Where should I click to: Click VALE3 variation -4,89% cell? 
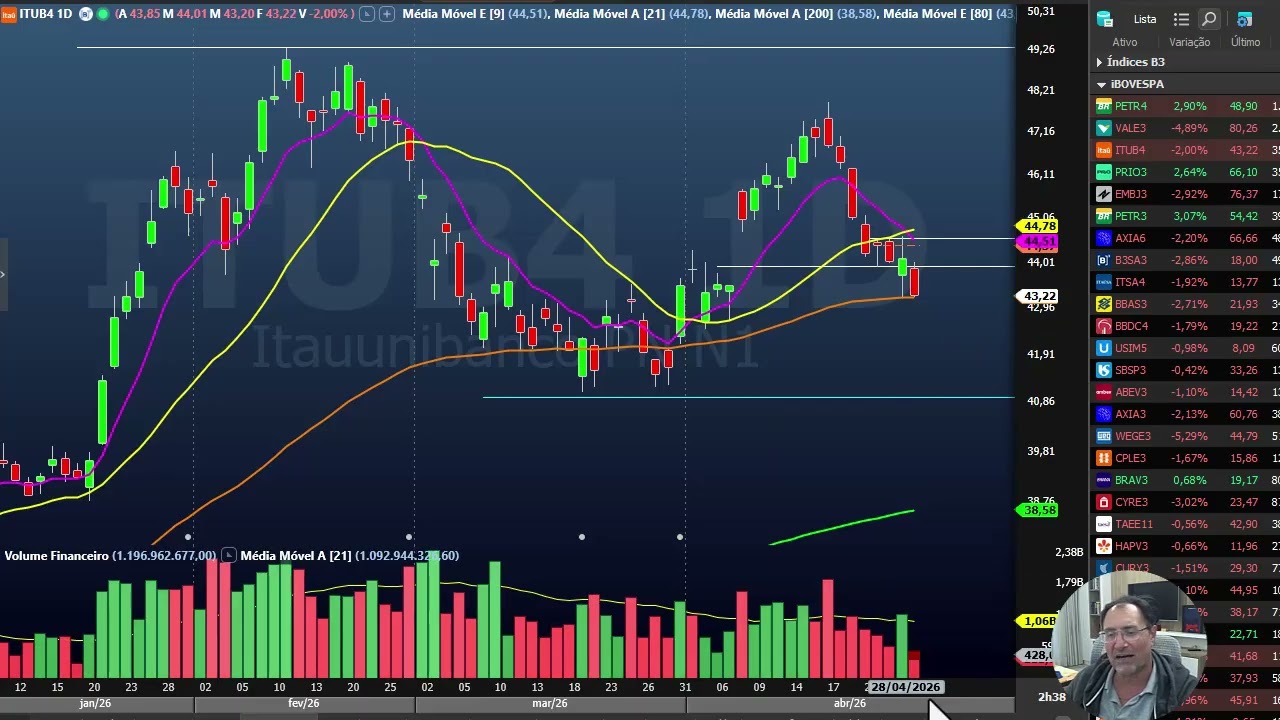[1189, 128]
